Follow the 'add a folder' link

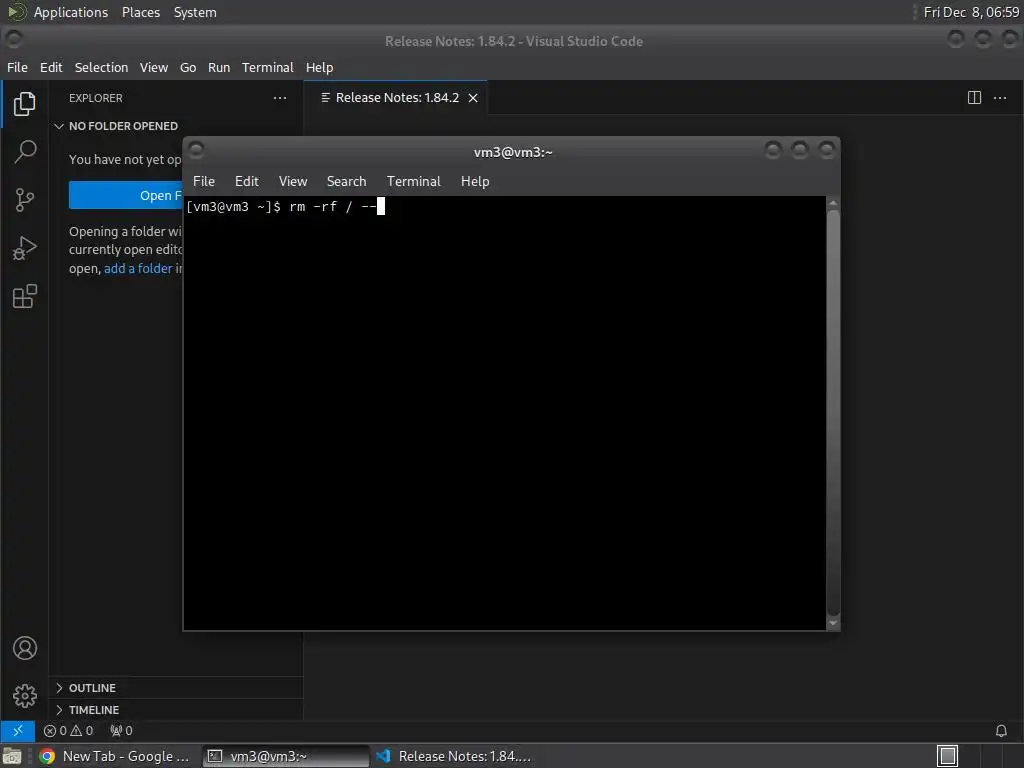click(138, 268)
